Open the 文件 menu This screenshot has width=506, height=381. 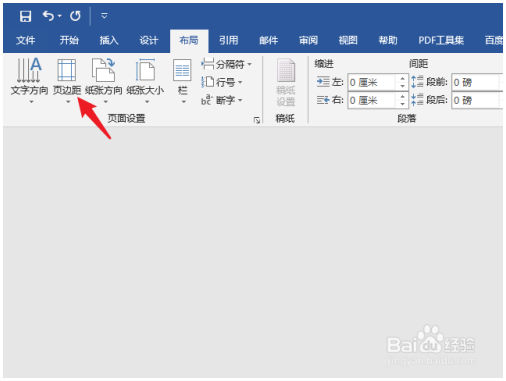(x=25, y=41)
